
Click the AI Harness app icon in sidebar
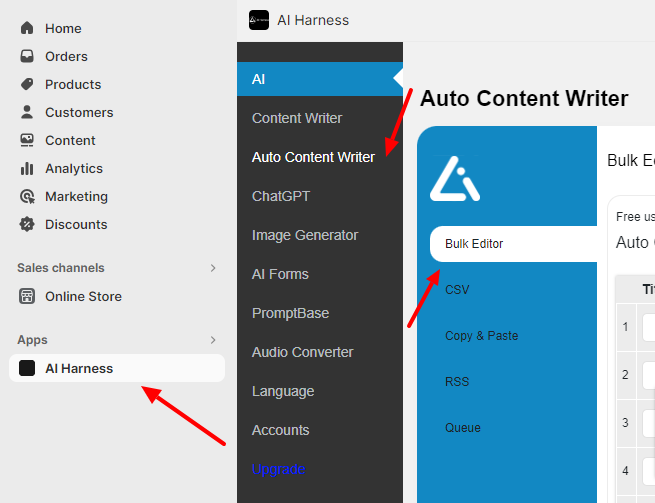(27, 368)
